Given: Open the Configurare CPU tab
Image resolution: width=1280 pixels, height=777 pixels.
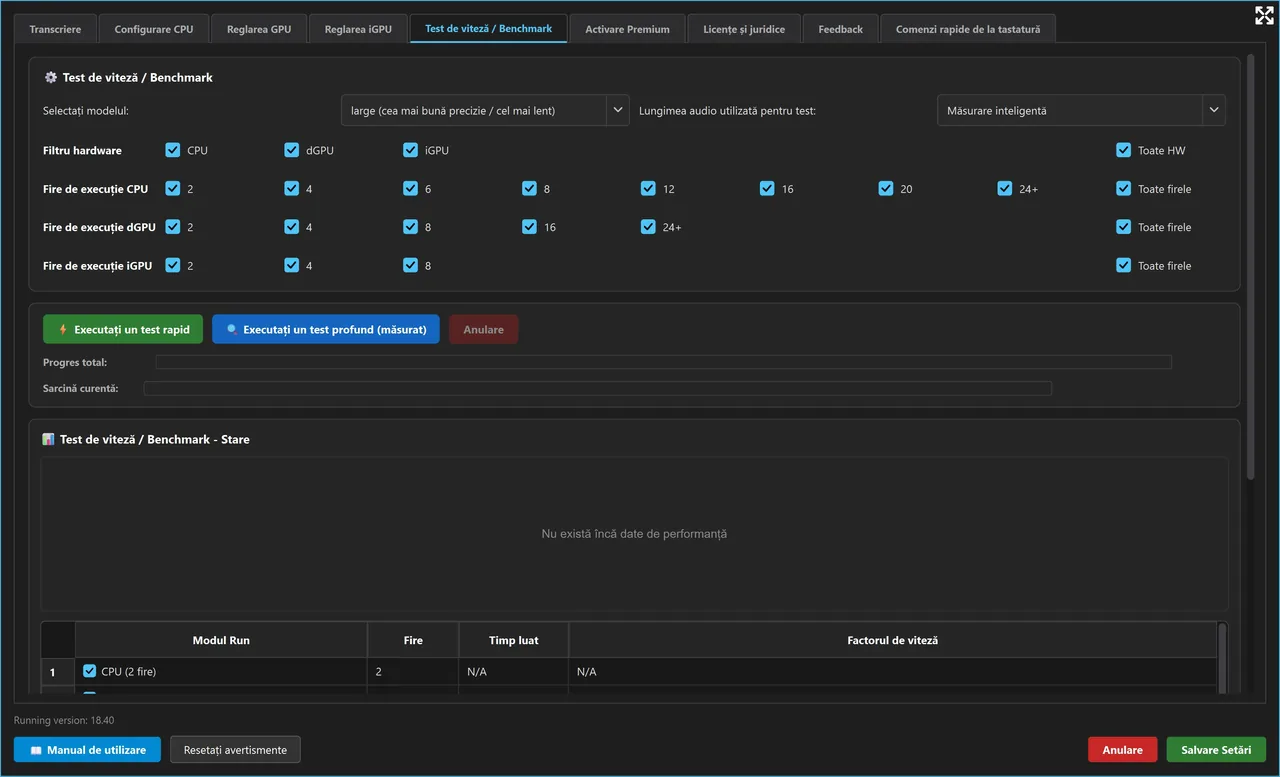Looking at the screenshot, I should [x=154, y=29].
